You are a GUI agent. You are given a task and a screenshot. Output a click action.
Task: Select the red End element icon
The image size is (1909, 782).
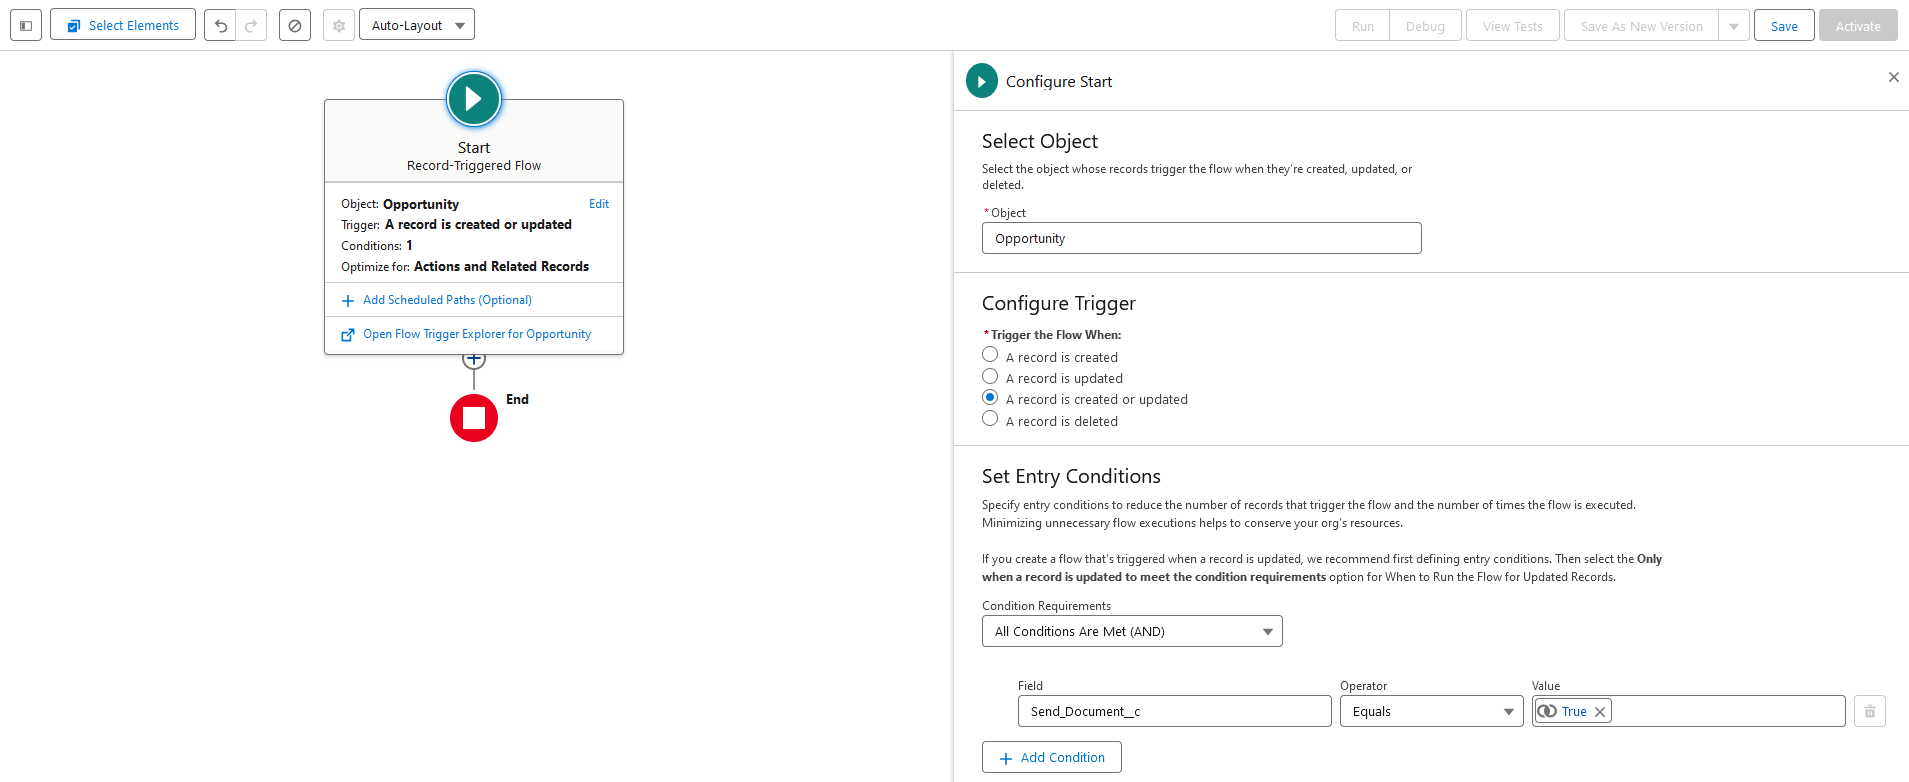coord(474,418)
